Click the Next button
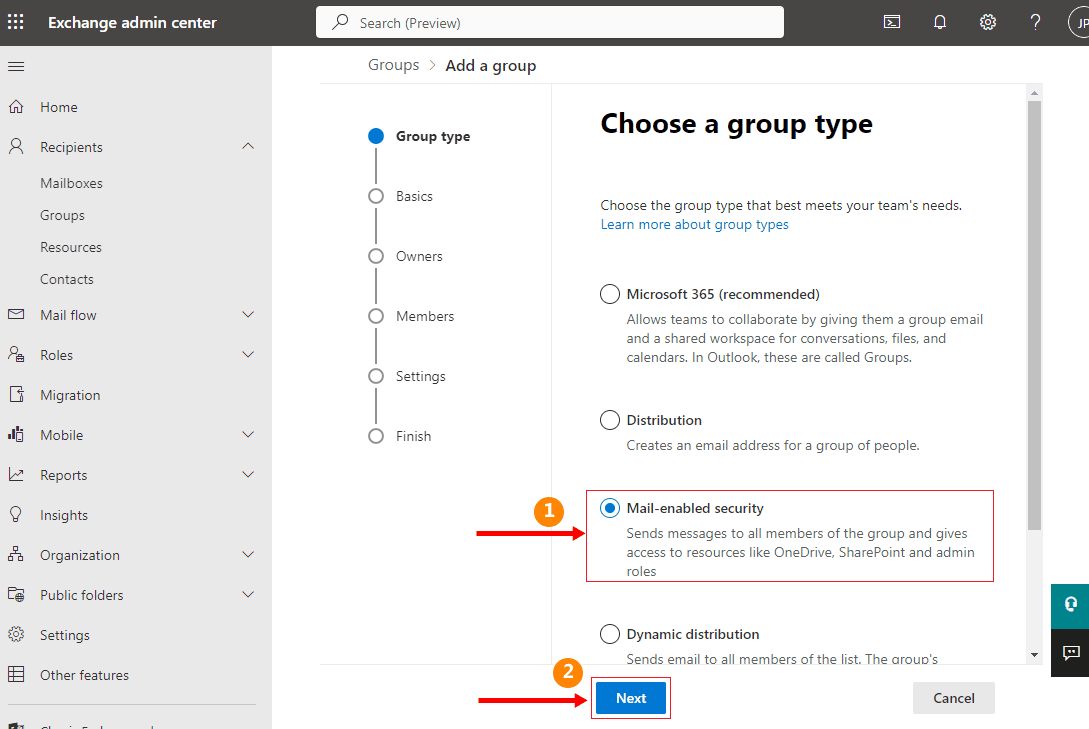This screenshot has width=1089, height=729. pos(630,698)
